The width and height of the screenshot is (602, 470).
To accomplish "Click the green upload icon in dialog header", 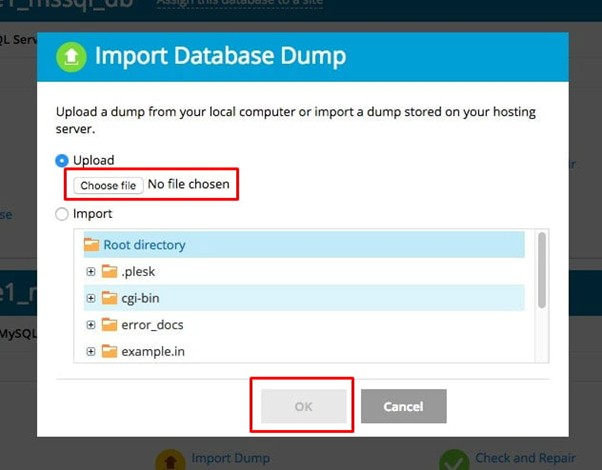I will click(x=69, y=56).
